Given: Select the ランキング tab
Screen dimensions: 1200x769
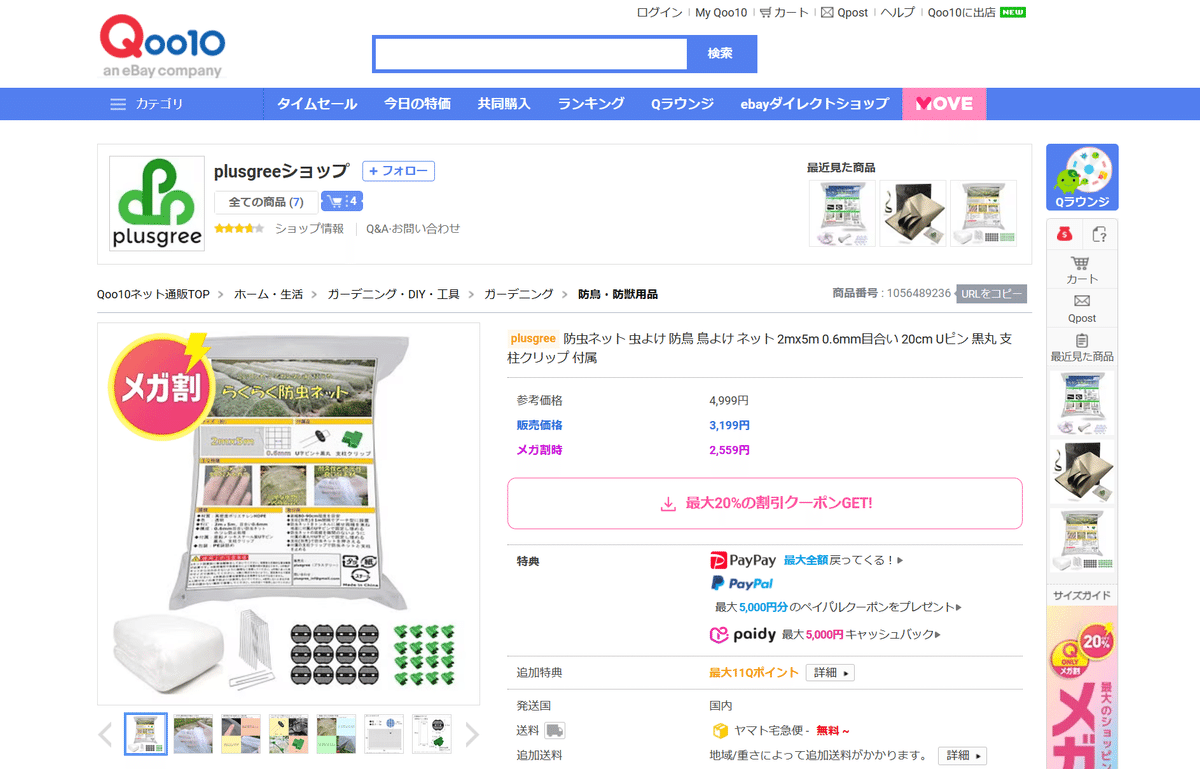Looking at the screenshot, I should coord(591,104).
